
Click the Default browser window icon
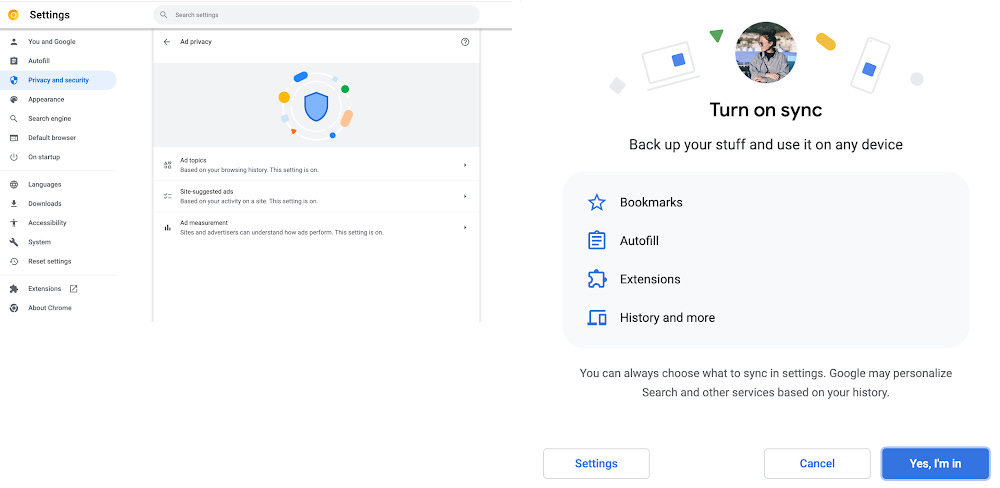click(14, 138)
